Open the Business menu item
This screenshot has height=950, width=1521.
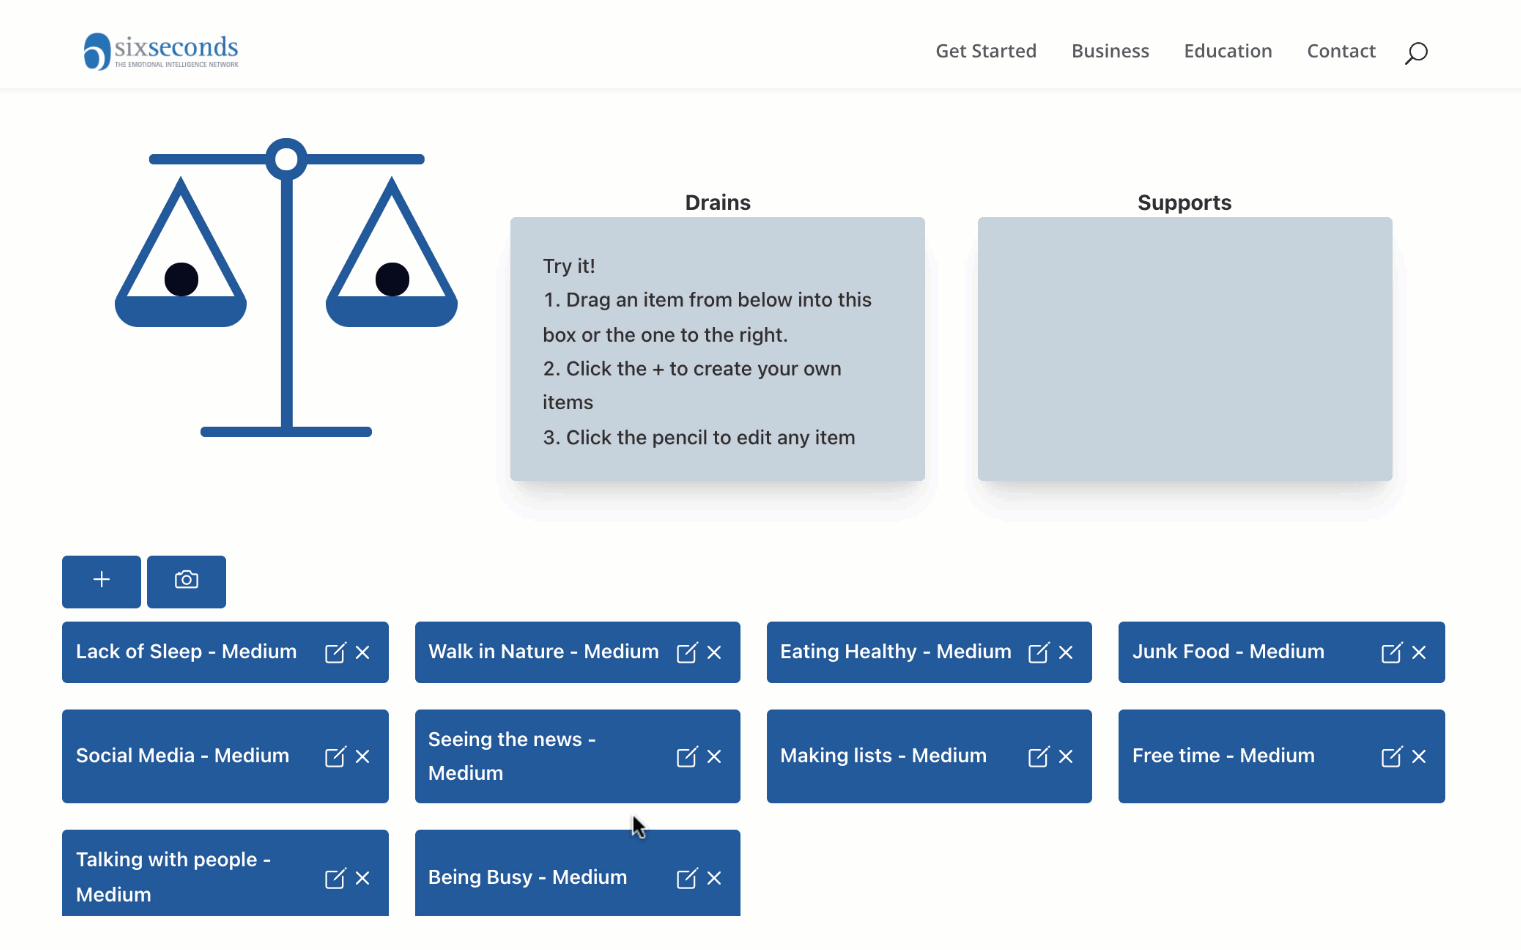tap(1110, 51)
